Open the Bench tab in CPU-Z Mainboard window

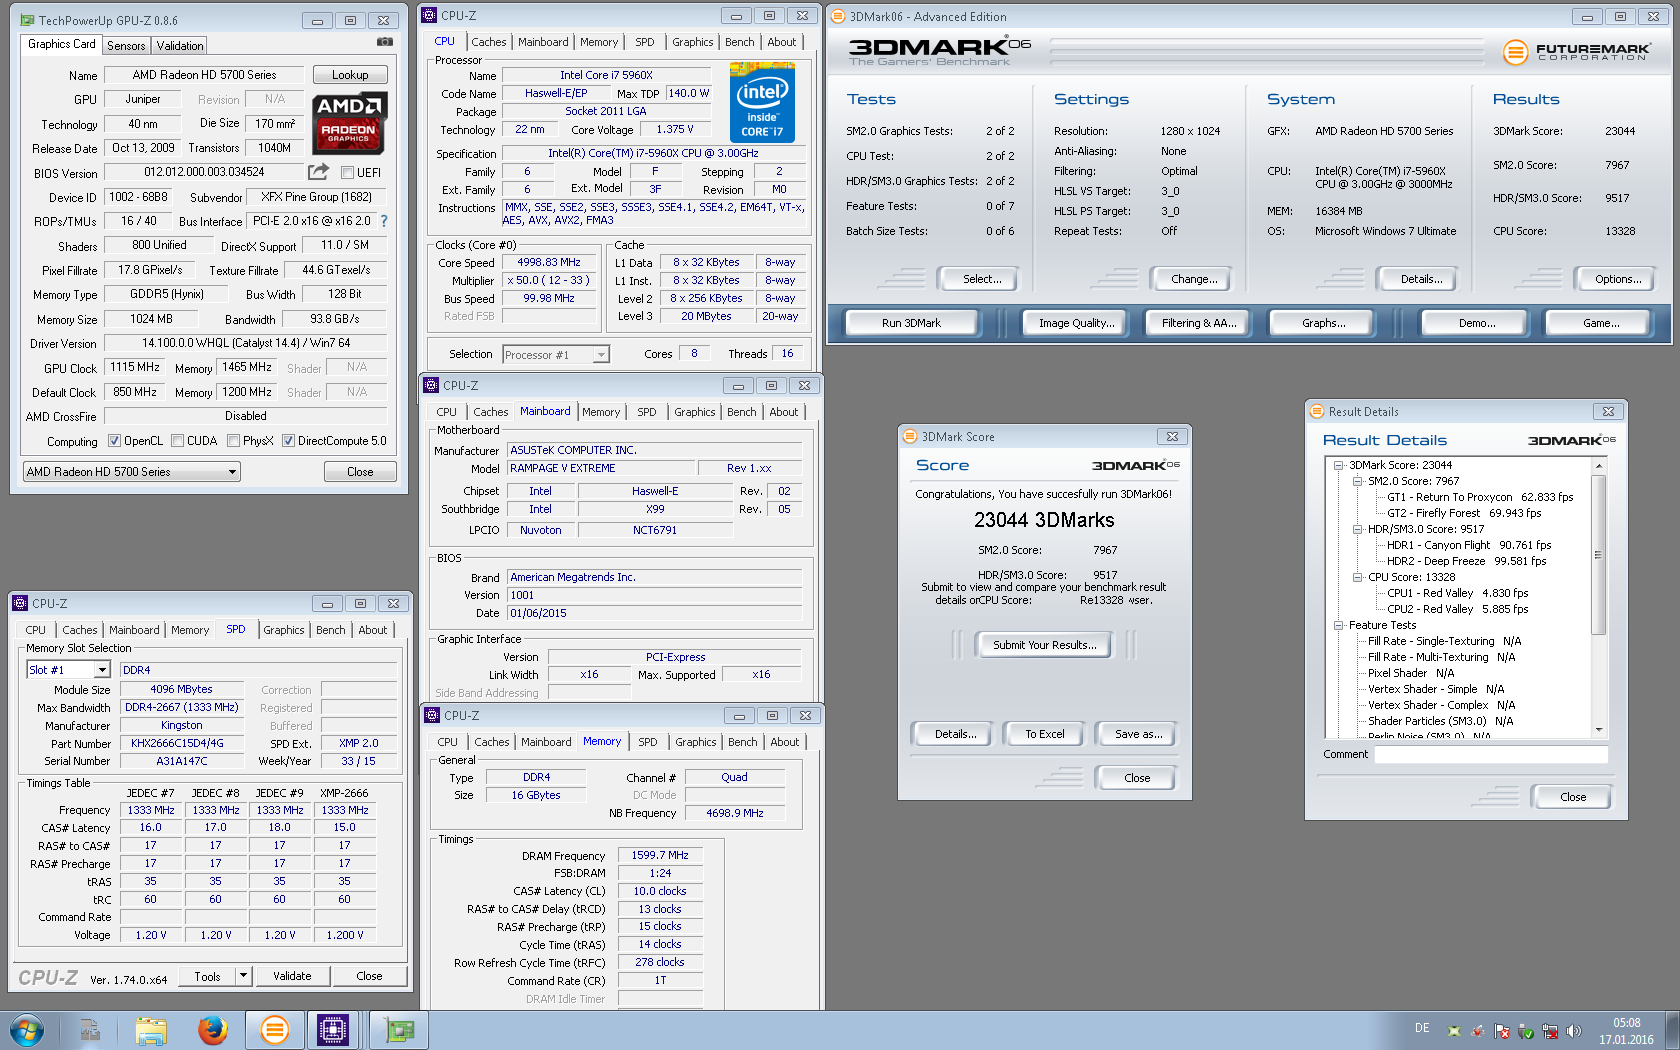[x=742, y=412]
